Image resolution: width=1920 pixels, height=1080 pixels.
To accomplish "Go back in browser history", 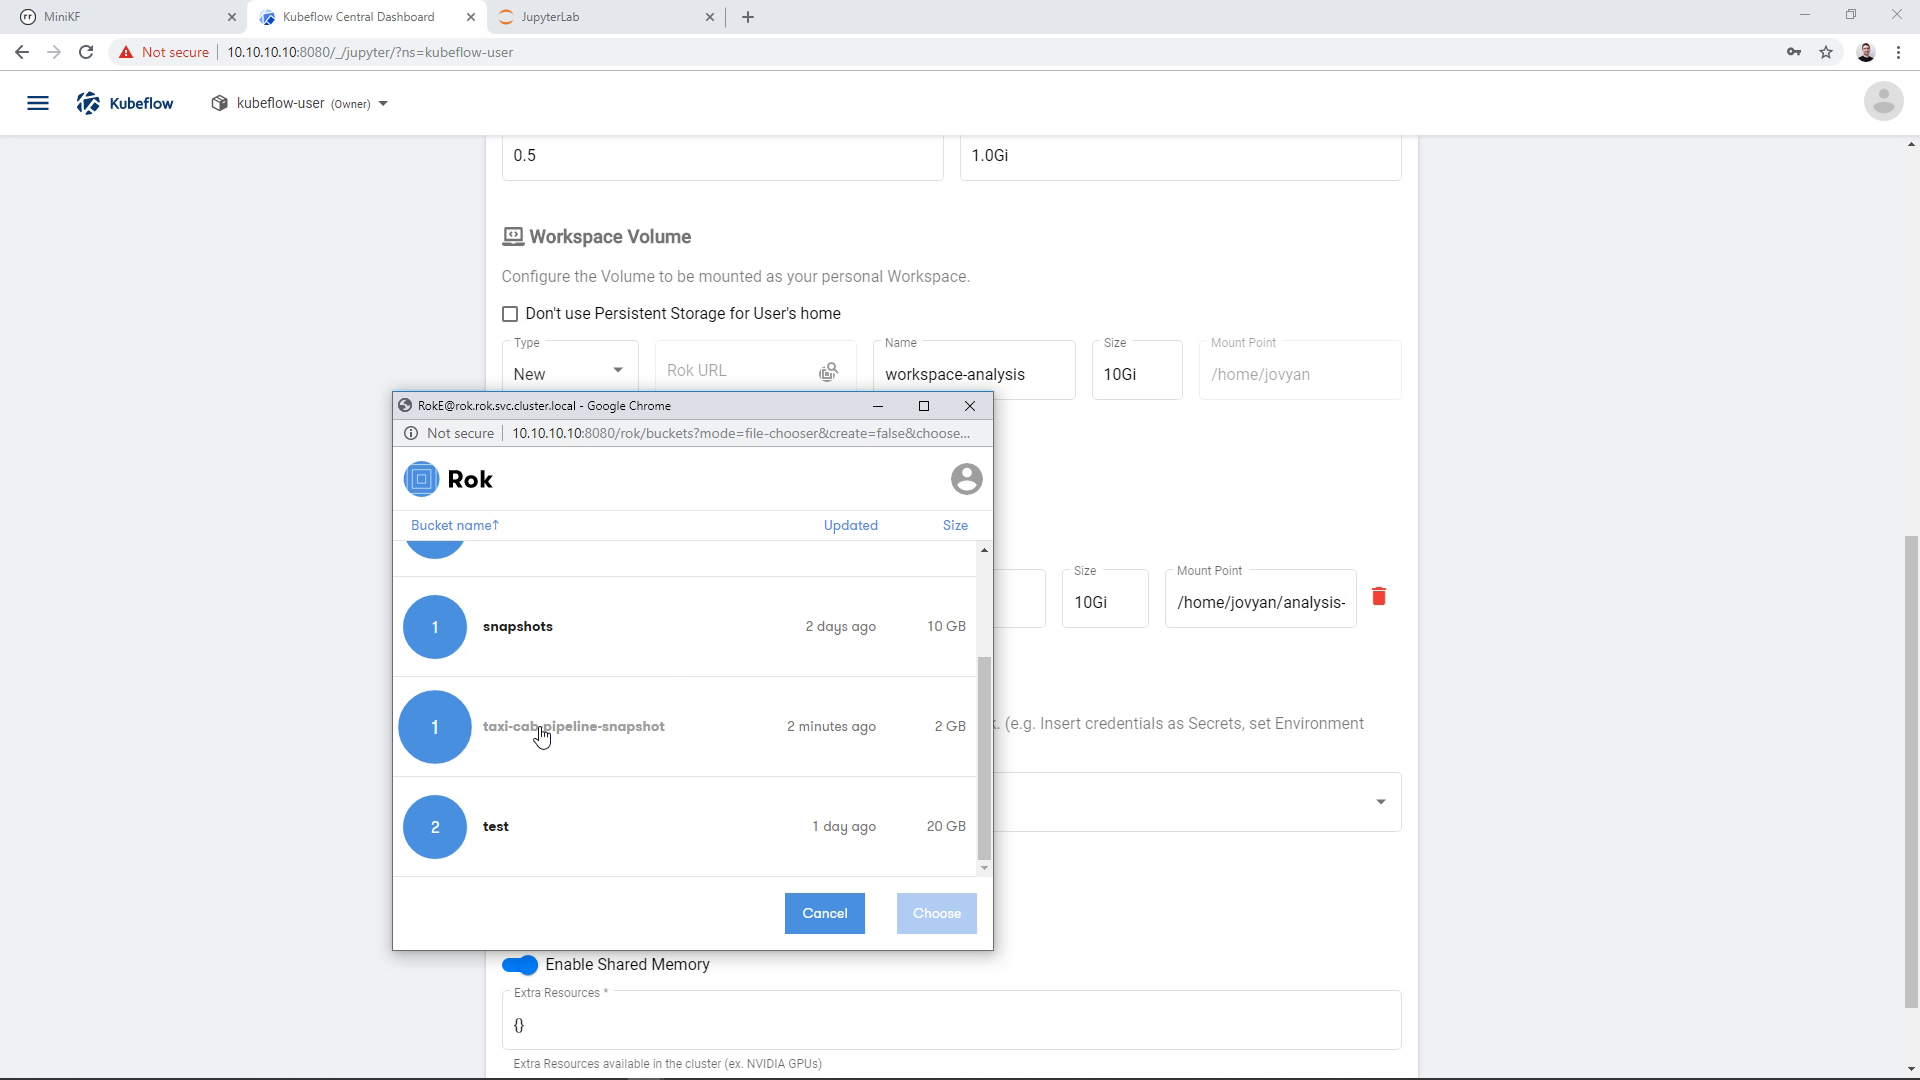I will tap(22, 52).
